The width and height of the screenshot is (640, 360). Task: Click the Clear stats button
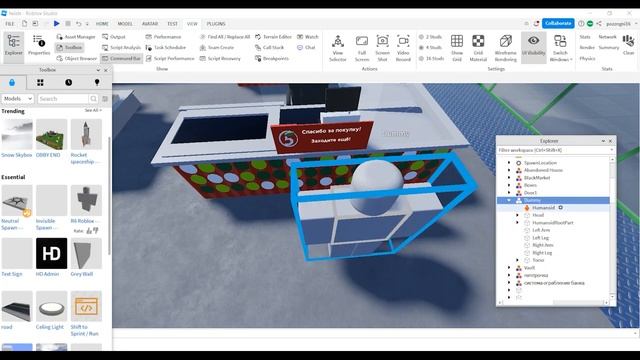[x=629, y=45]
